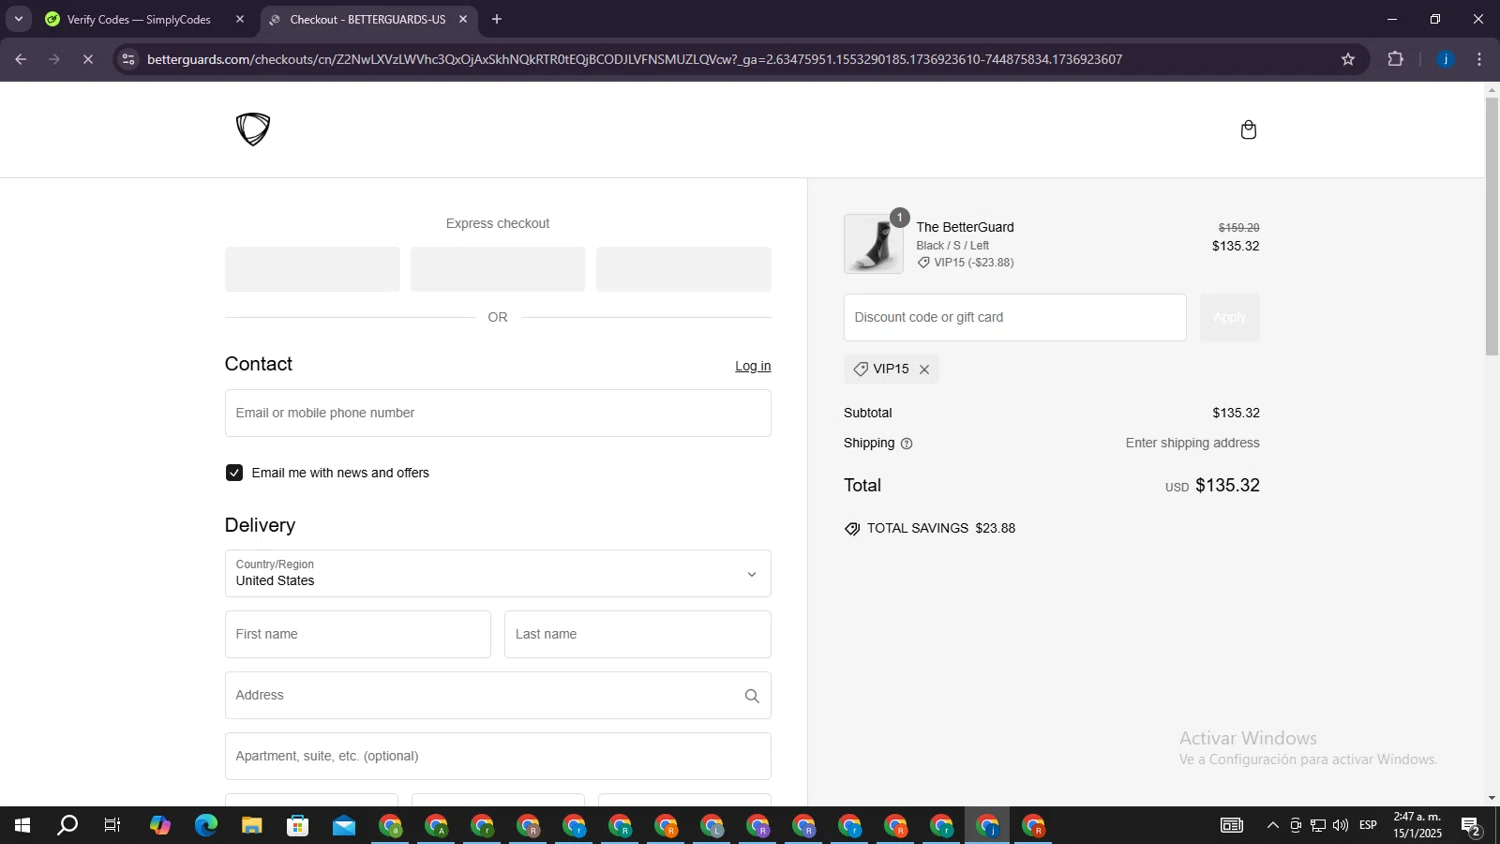Close the Verify Codes SimplyCodes tab
The height and width of the screenshot is (844, 1500).
[x=240, y=19]
